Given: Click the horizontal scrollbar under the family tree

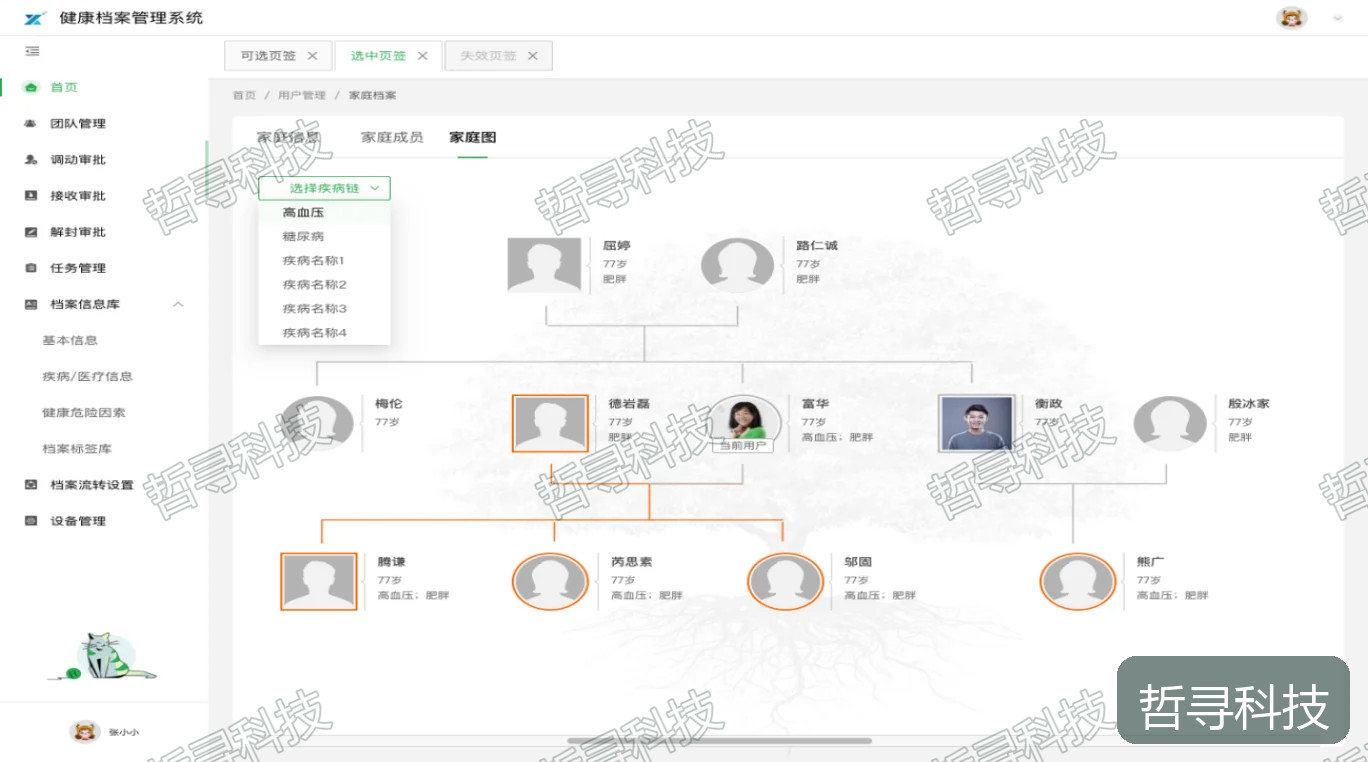Looking at the screenshot, I should coord(719,741).
